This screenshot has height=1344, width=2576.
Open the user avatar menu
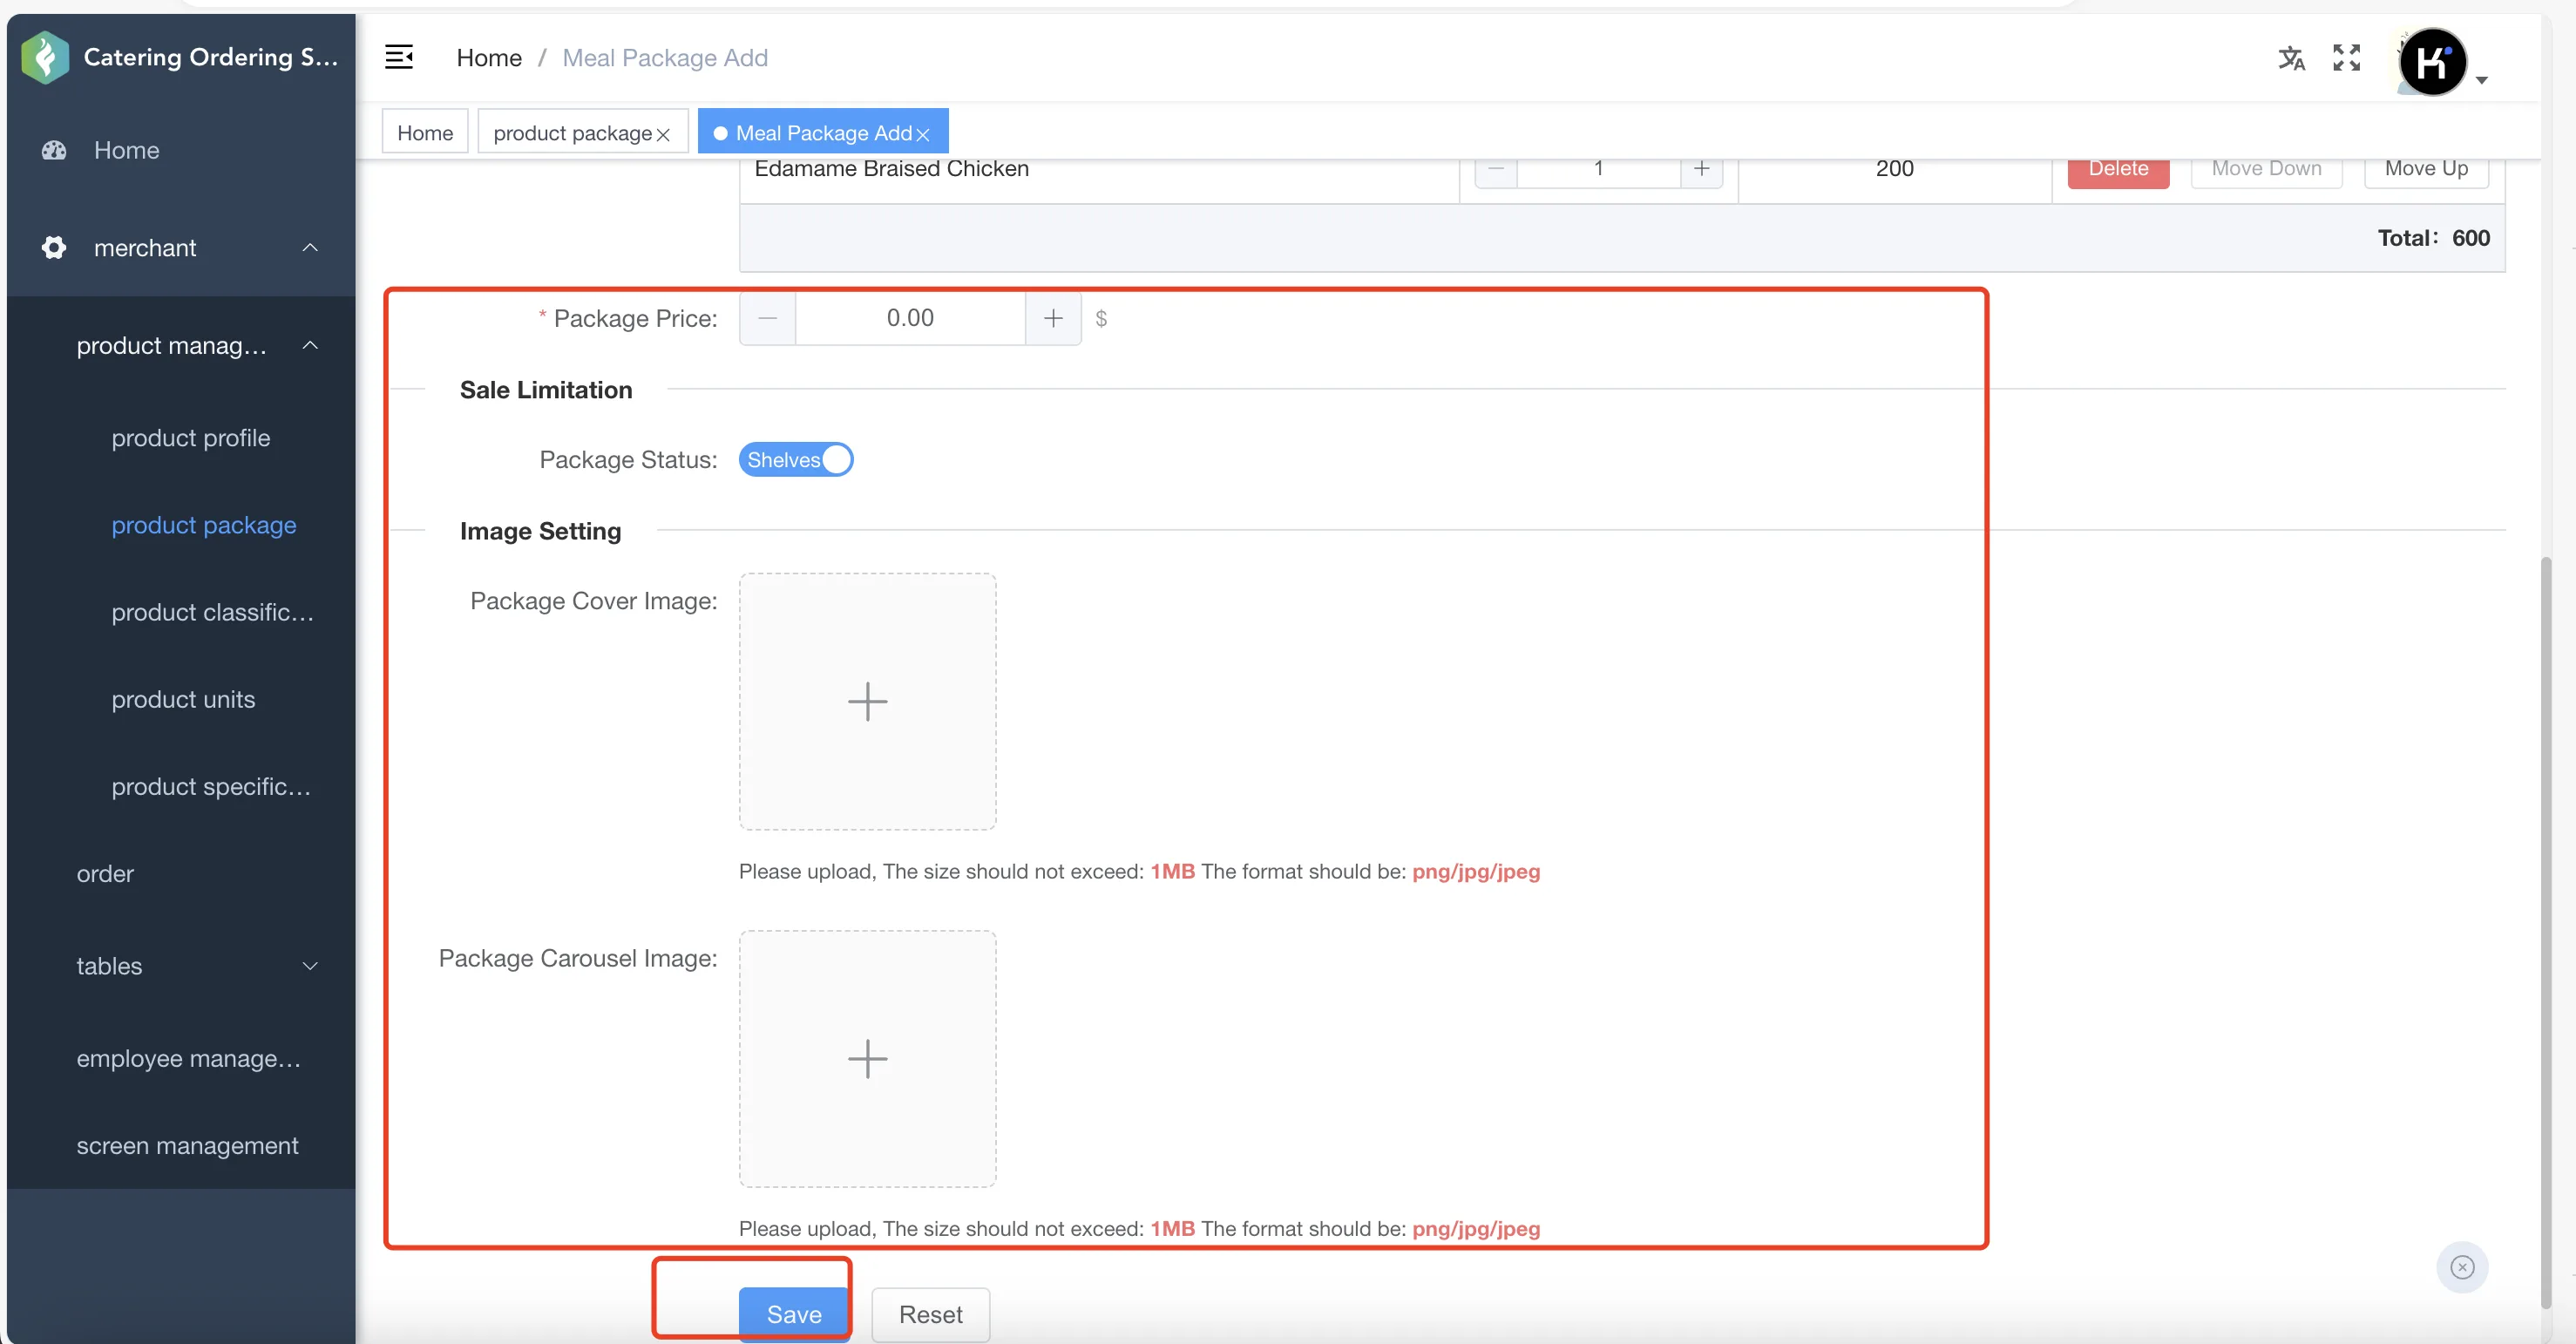pos(2432,62)
